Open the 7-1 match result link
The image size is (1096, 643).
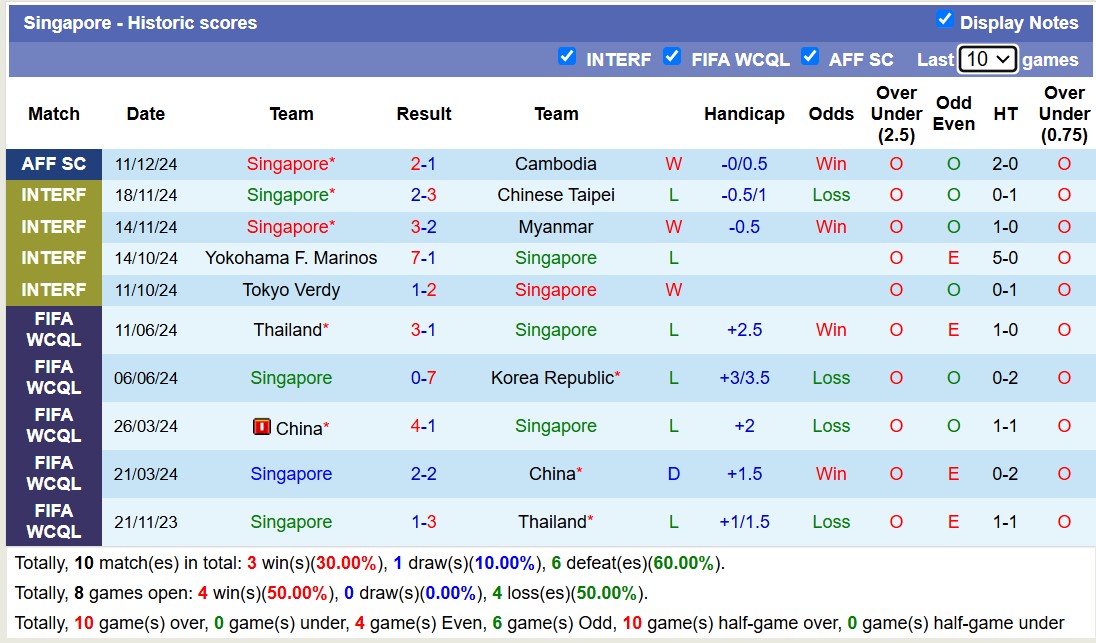423,258
